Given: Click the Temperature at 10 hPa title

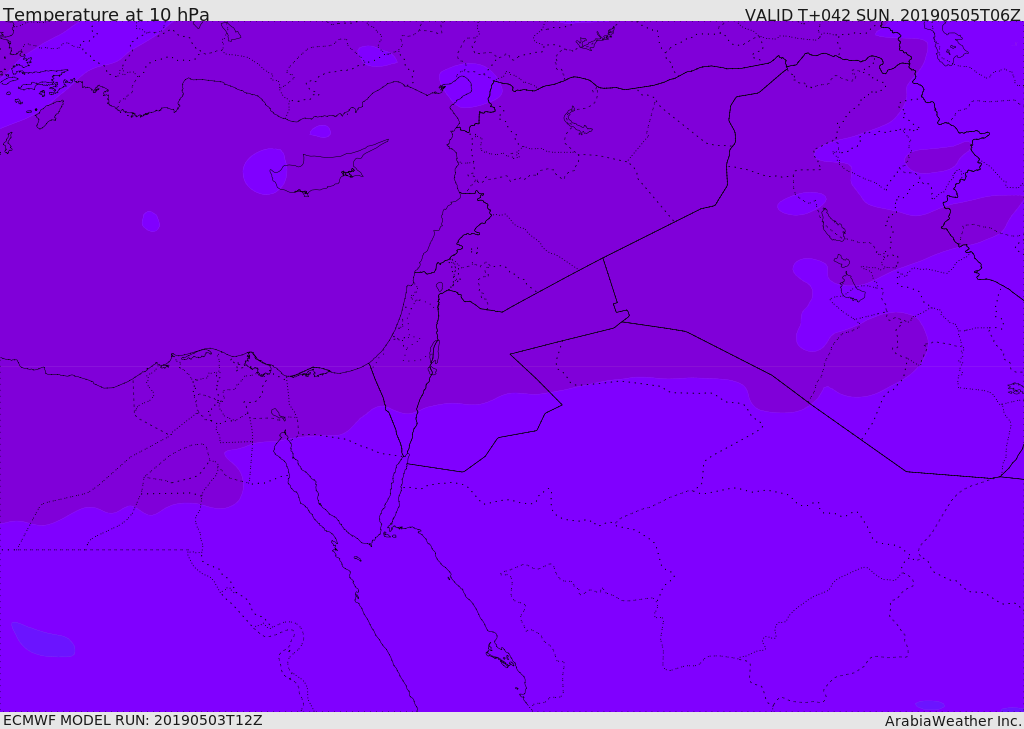Looking at the screenshot, I should pos(106,14).
